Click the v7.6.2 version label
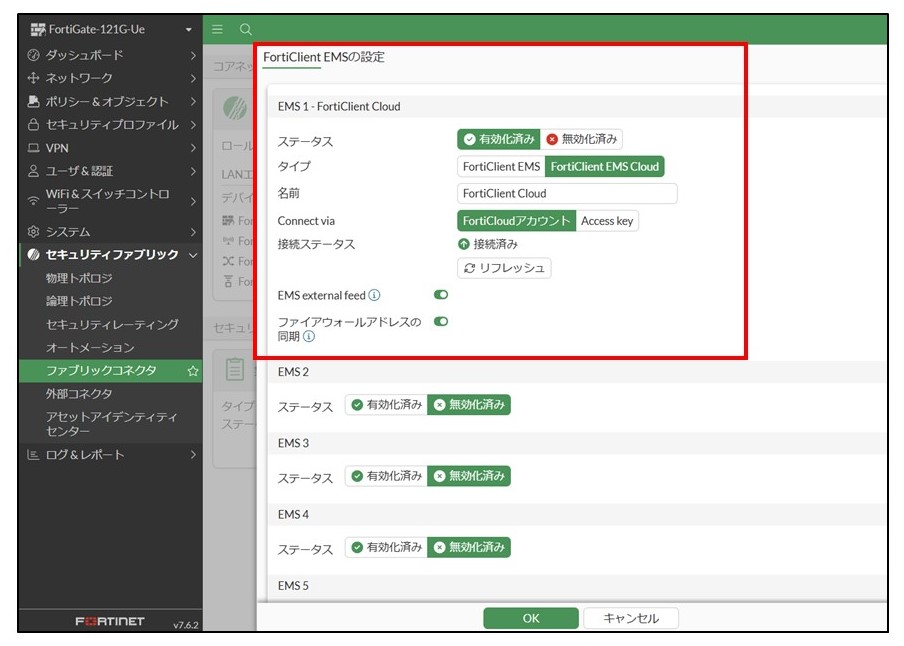 pos(186,625)
